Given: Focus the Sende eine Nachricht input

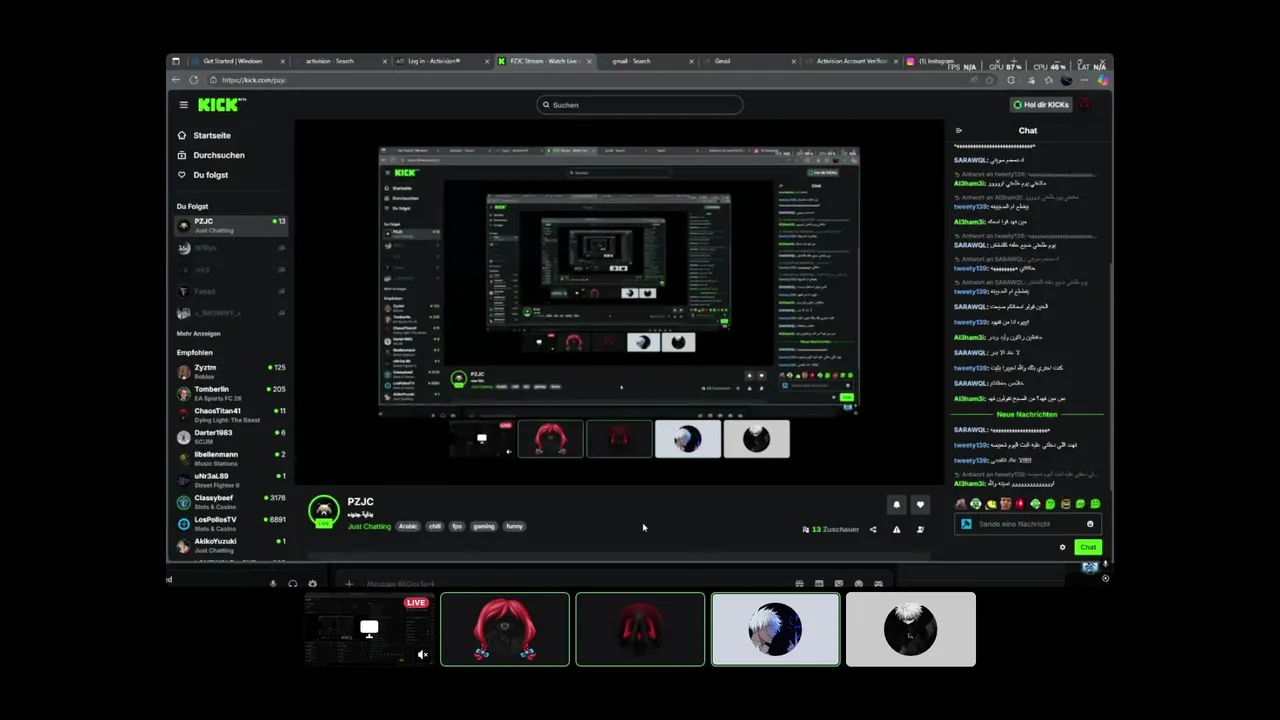Looking at the screenshot, I should point(1027,524).
